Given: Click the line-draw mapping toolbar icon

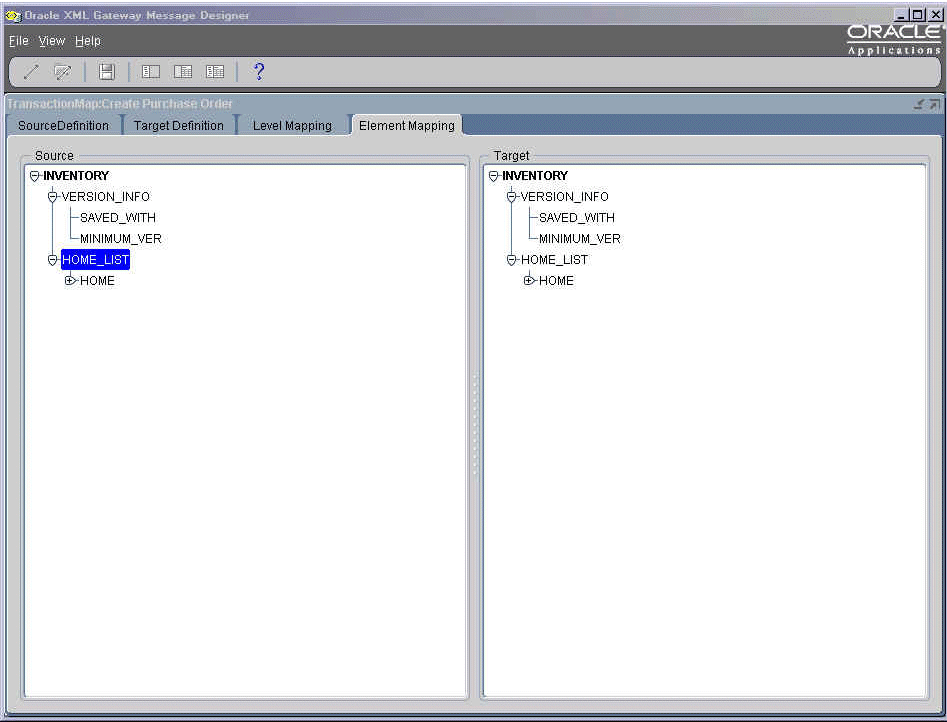Looking at the screenshot, I should coord(31,72).
